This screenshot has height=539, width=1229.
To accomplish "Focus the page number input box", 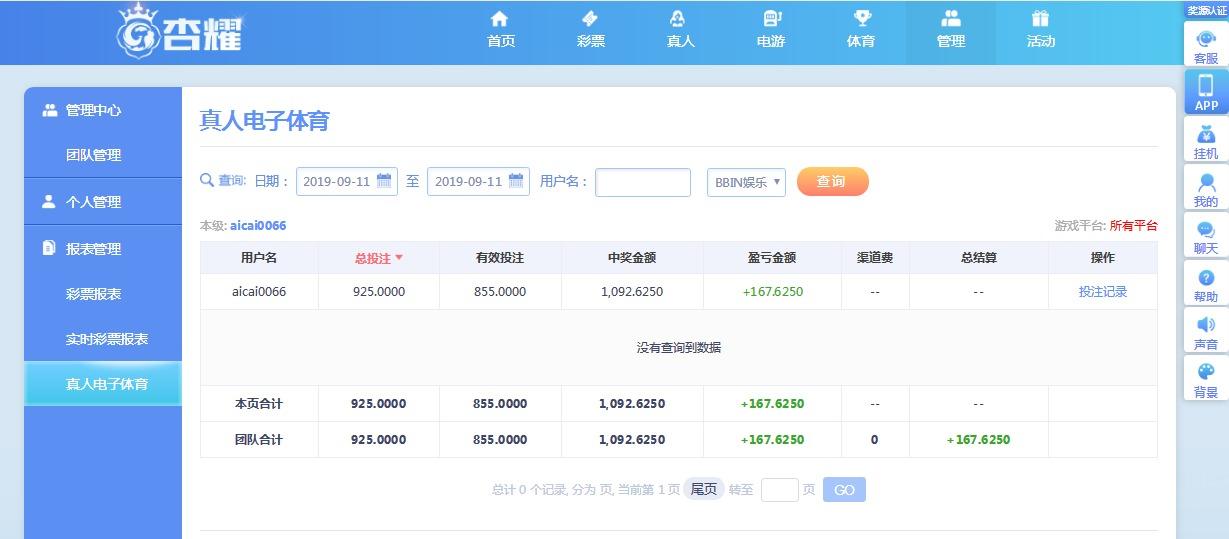I will pos(780,490).
